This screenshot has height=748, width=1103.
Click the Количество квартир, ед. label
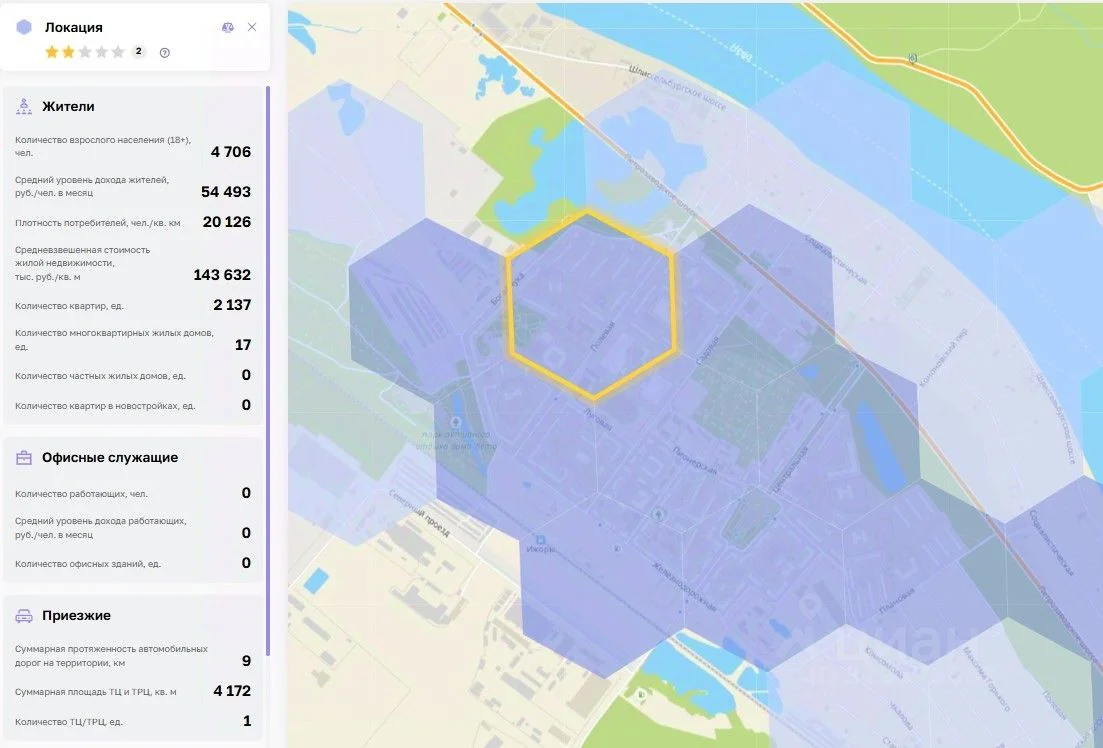click(69, 306)
